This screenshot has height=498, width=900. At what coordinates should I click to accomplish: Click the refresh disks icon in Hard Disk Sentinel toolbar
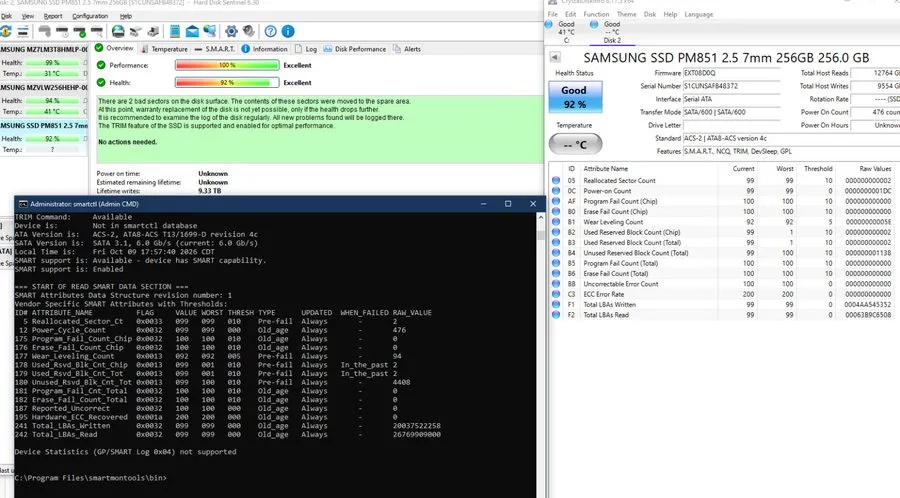pyautogui.click(x=6, y=31)
